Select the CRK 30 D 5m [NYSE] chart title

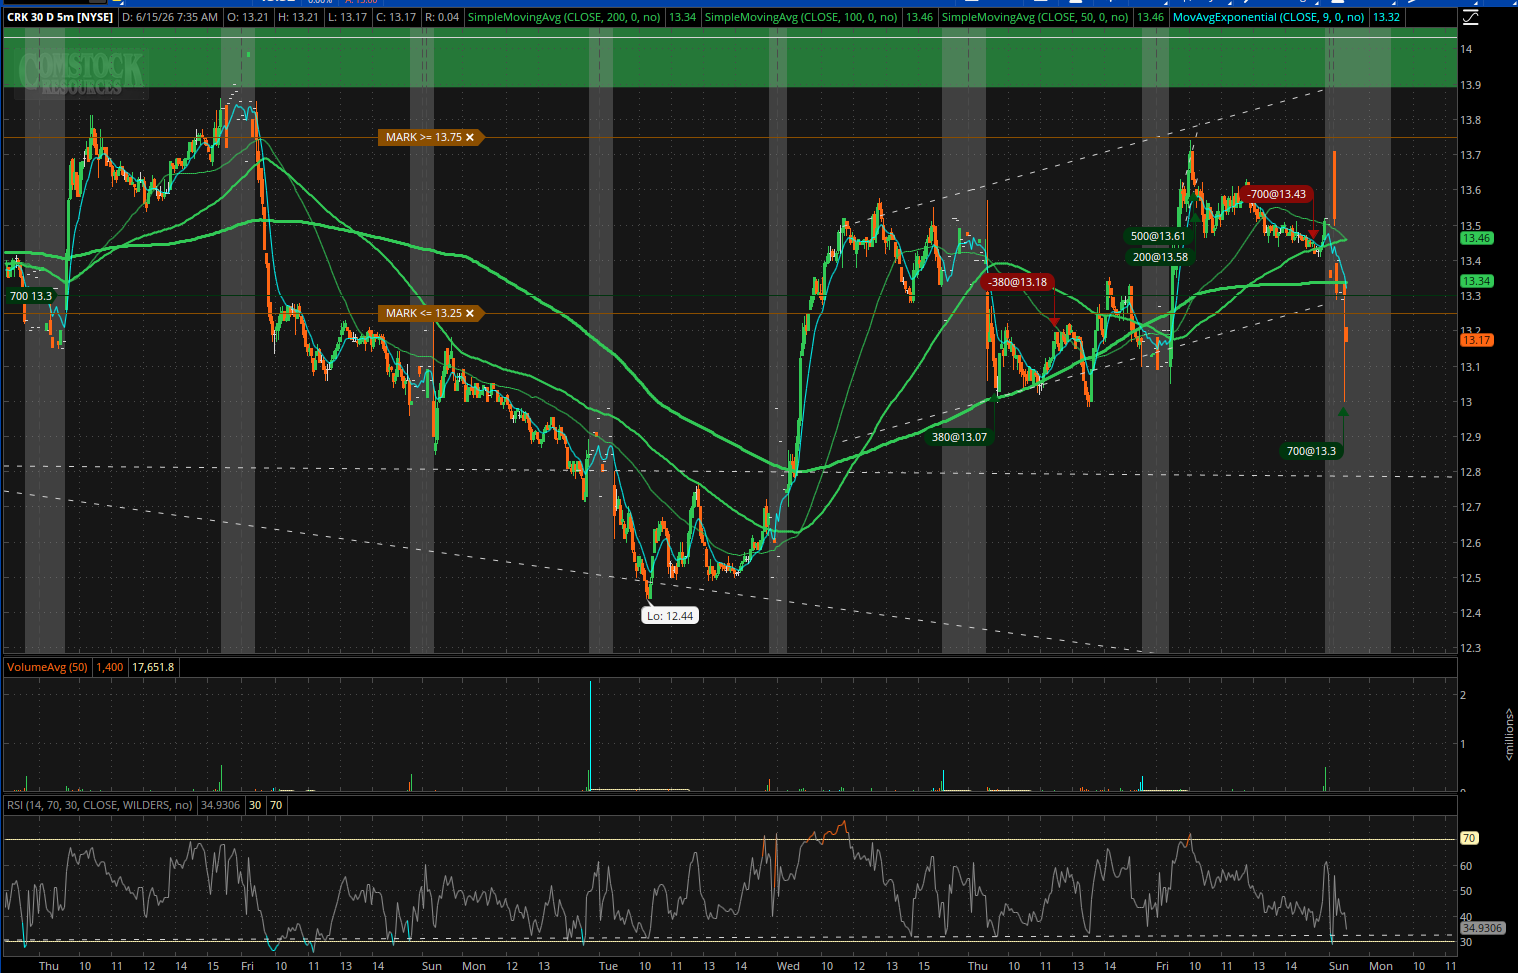(x=60, y=17)
